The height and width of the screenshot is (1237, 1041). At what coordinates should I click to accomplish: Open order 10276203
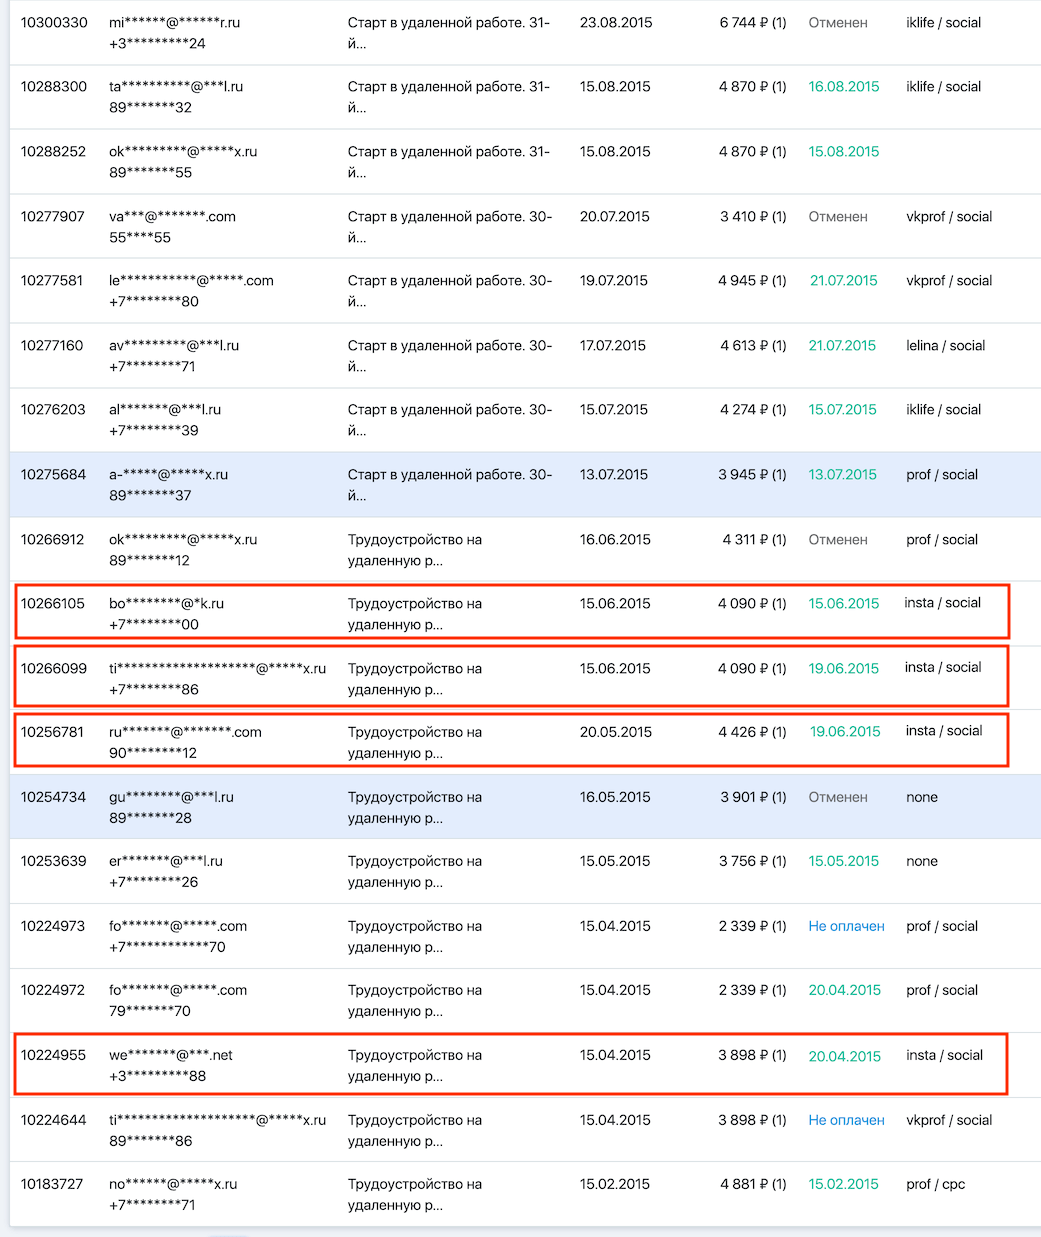pos(53,409)
